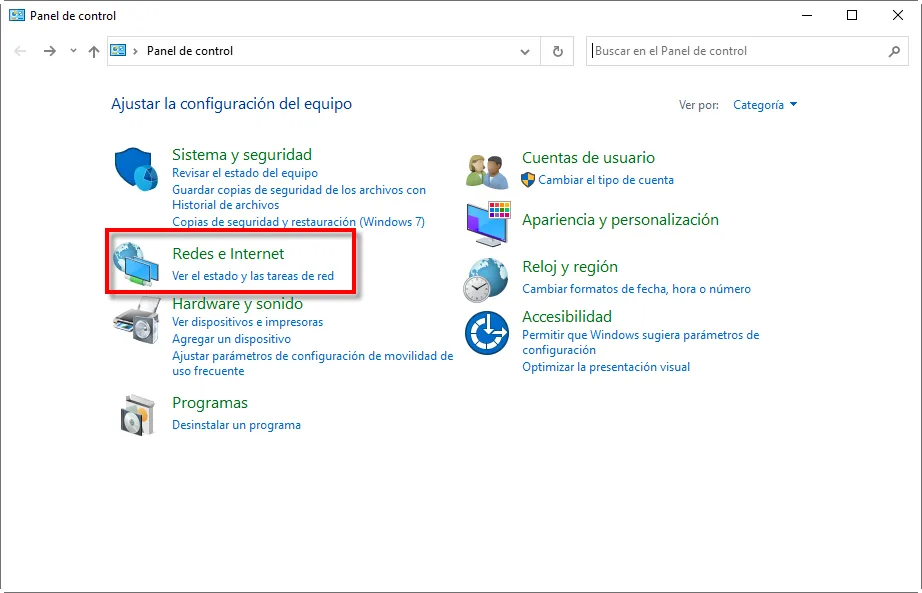The width and height of the screenshot is (922, 593).
Task: Open Revisar el estado del equipo
Action: 245,173
